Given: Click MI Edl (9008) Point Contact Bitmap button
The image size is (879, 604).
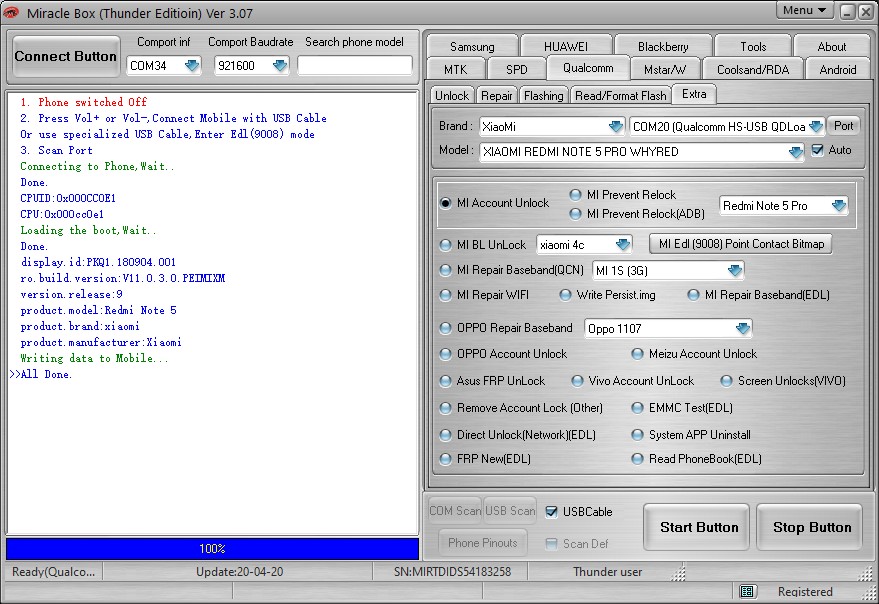Looking at the screenshot, I should 741,244.
